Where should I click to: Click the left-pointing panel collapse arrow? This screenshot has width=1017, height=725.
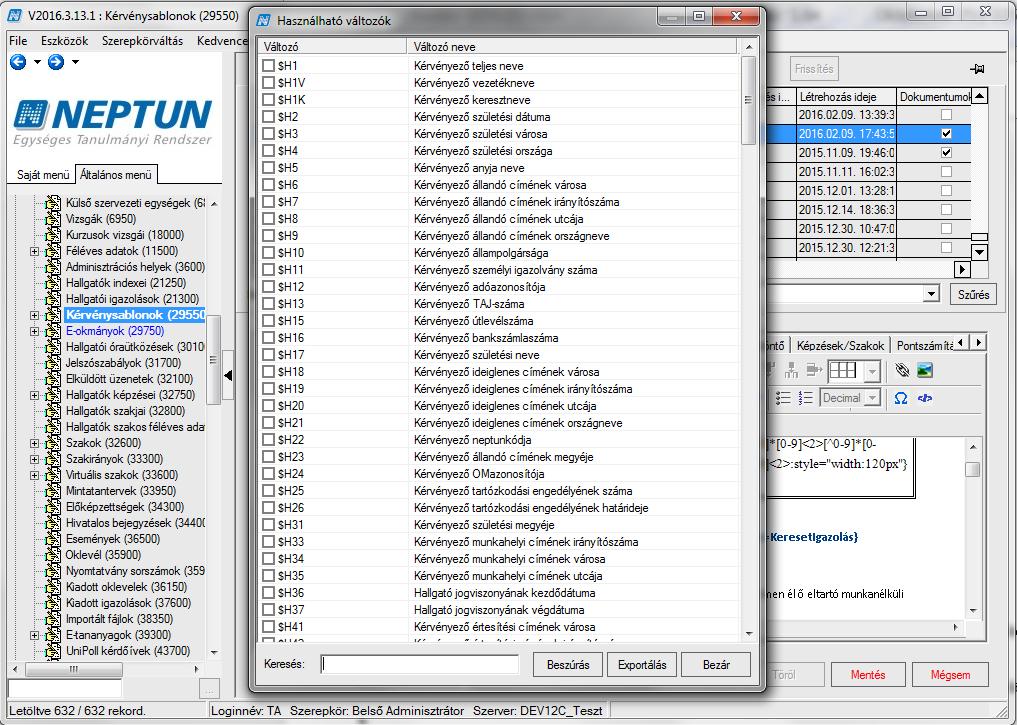click(x=228, y=375)
